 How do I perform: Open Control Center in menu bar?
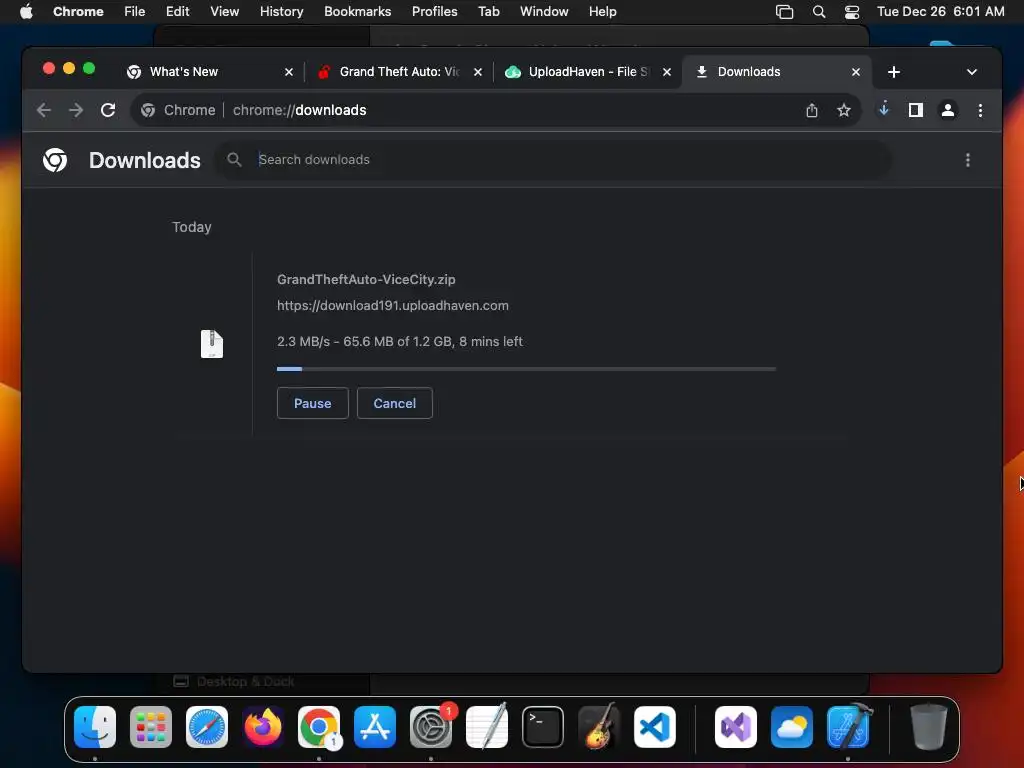pyautogui.click(x=852, y=12)
